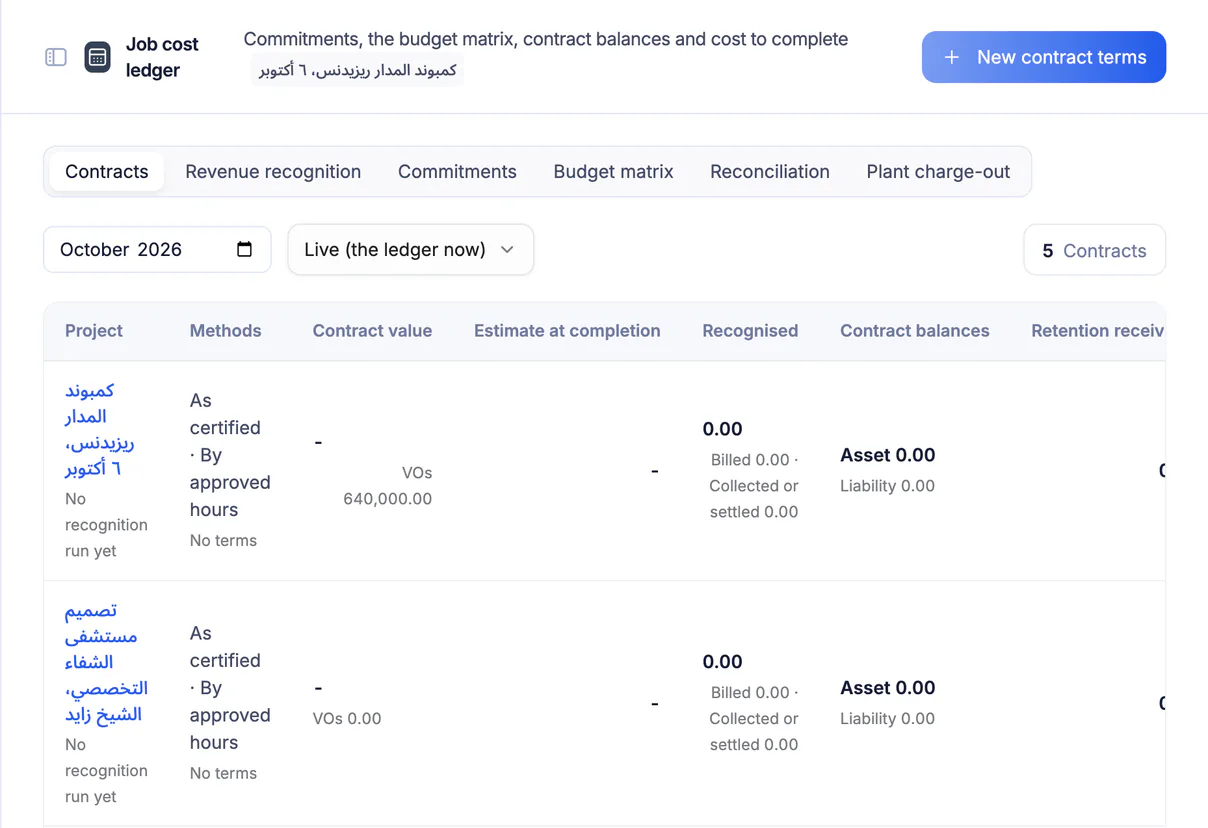Click No terms text in first row
This screenshot has width=1208, height=828.
click(x=223, y=540)
